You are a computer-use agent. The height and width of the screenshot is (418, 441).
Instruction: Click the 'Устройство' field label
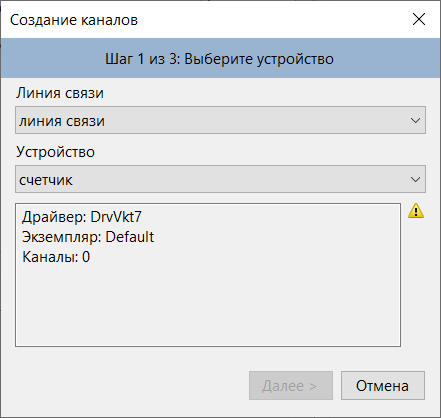pyautogui.click(x=55, y=152)
